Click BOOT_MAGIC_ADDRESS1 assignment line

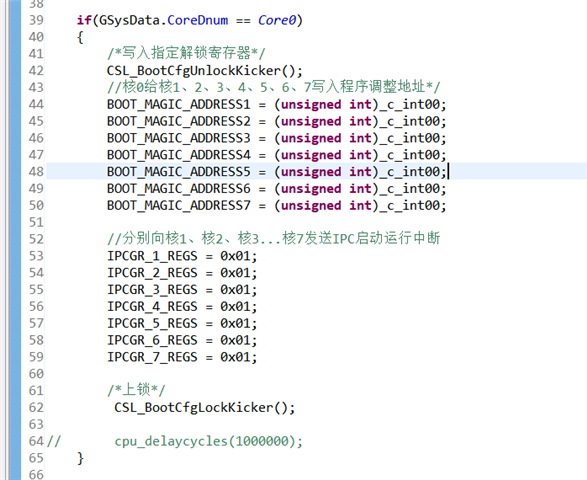tap(277, 104)
